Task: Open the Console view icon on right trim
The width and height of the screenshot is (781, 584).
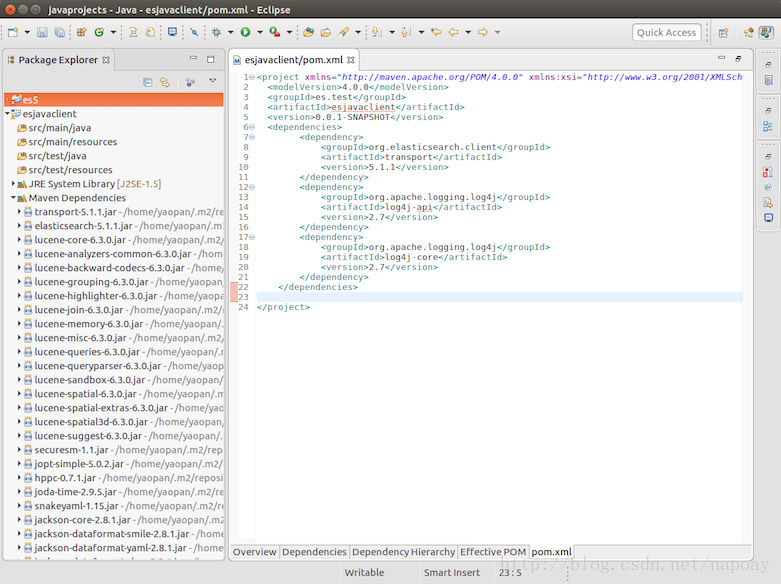Action: (768, 218)
